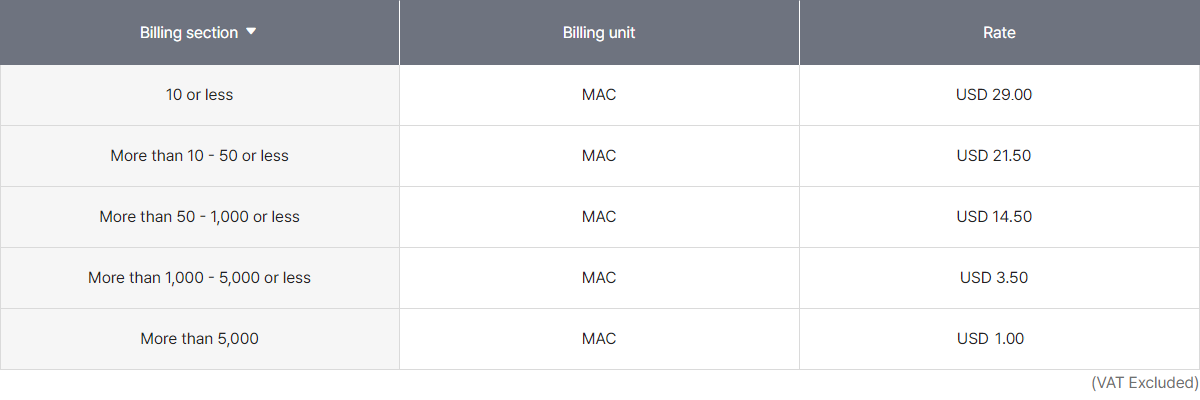Select the "More than 5,000" cell
The image size is (1200, 400).
[199, 339]
